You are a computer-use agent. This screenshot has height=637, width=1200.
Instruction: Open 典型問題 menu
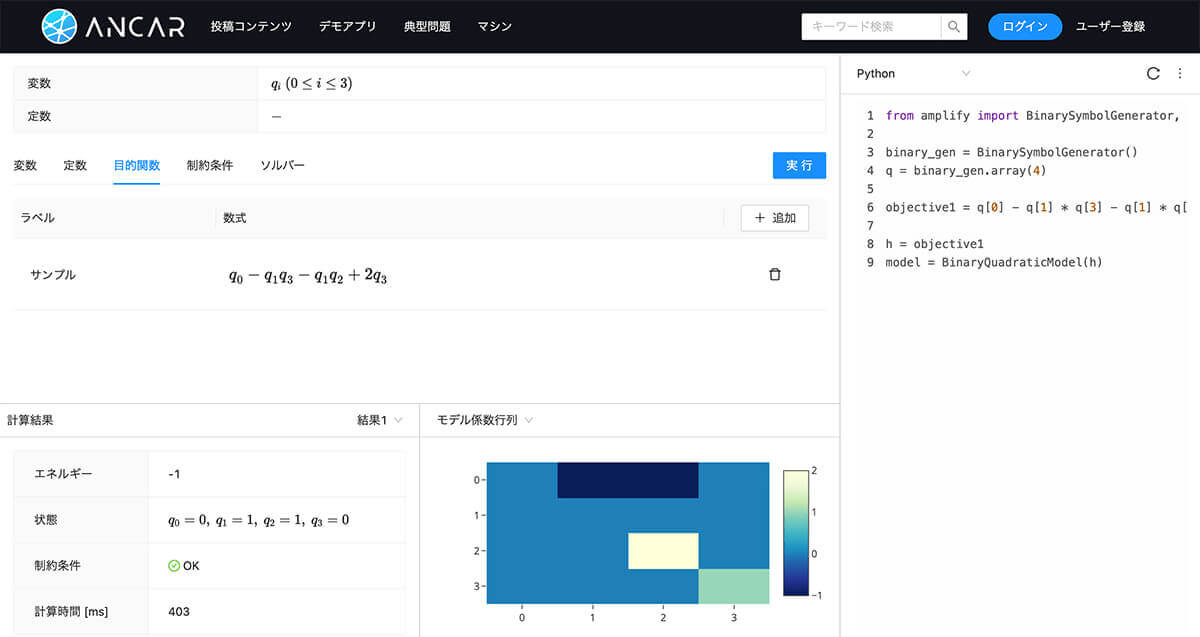427,27
